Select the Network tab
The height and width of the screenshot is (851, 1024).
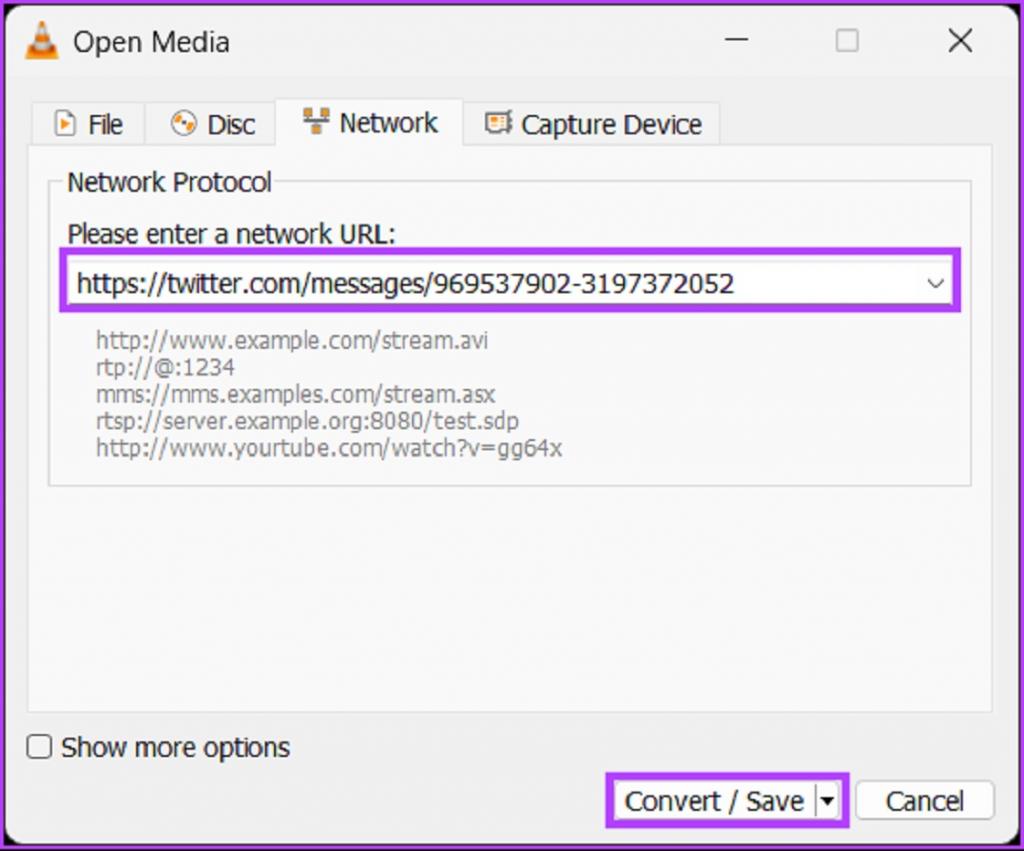[x=370, y=123]
